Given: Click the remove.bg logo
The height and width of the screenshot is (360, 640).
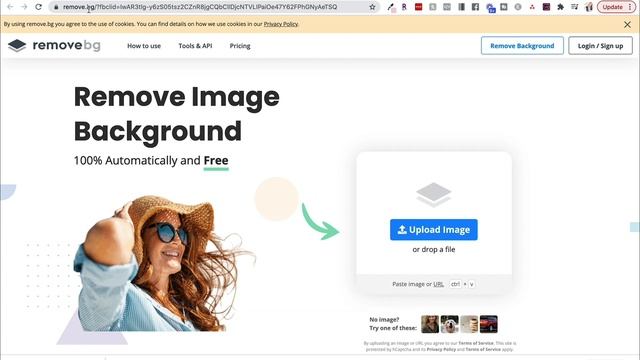Looking at the screenshot, I should (x=54, y=45).
